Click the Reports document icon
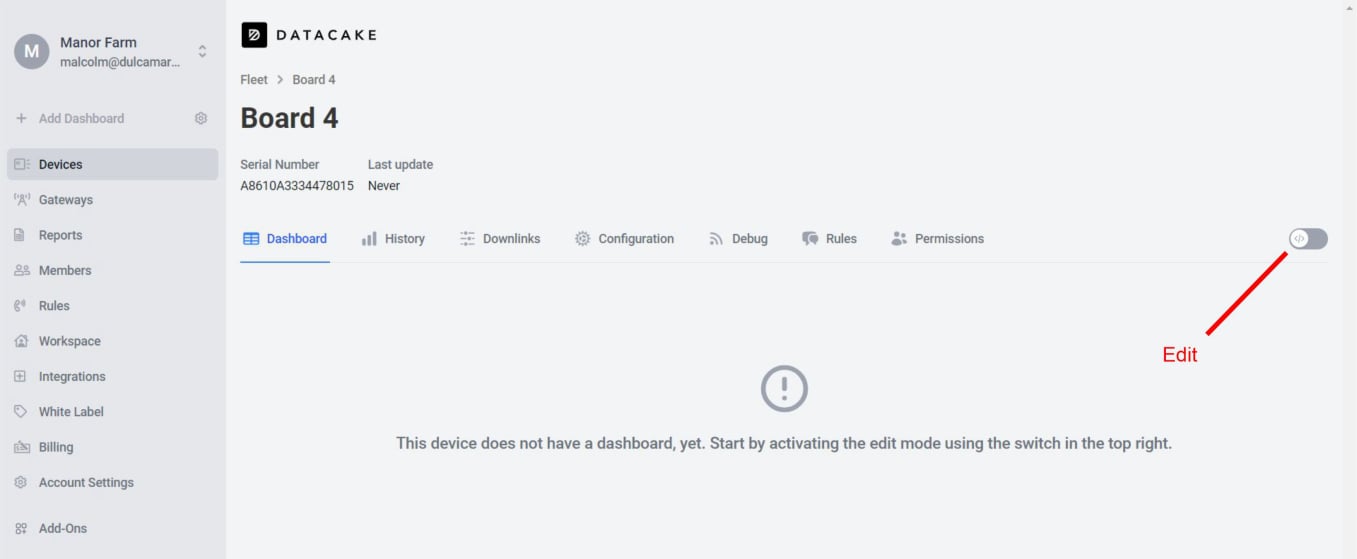This screenshot has width=1357, height=559. tap(20, 235)
